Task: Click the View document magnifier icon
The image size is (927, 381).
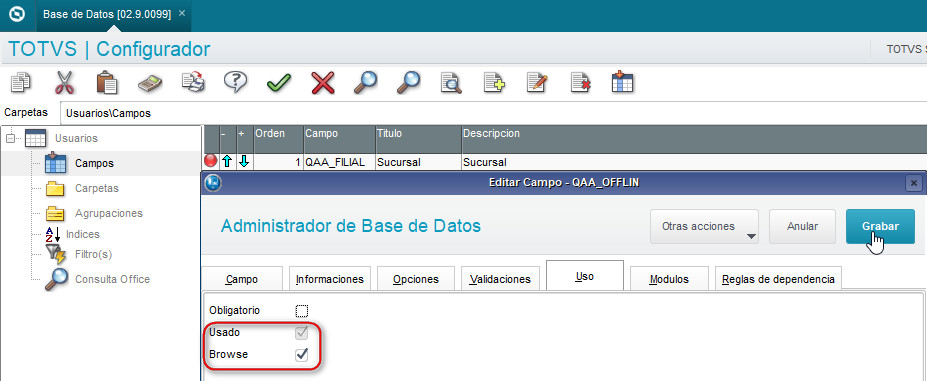Action: point(451,82)
